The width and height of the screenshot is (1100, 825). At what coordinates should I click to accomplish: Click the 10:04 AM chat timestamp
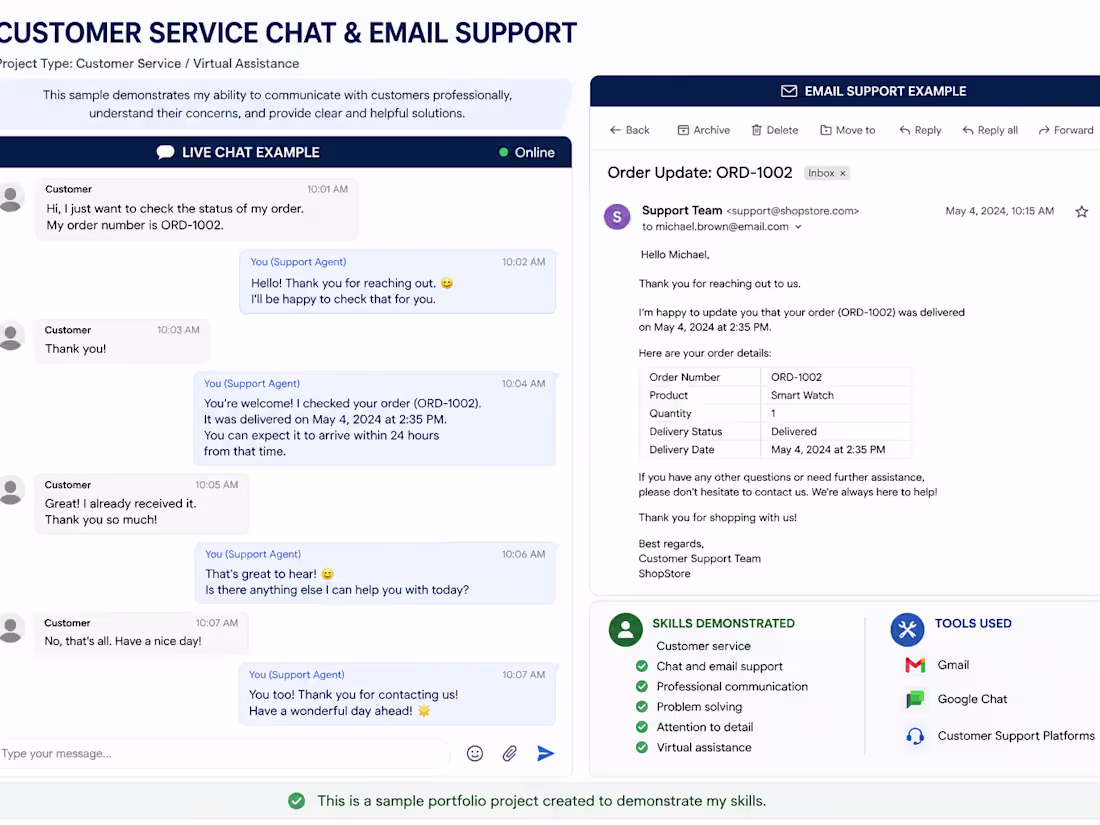pyautogui.click(x=523, y=384)
